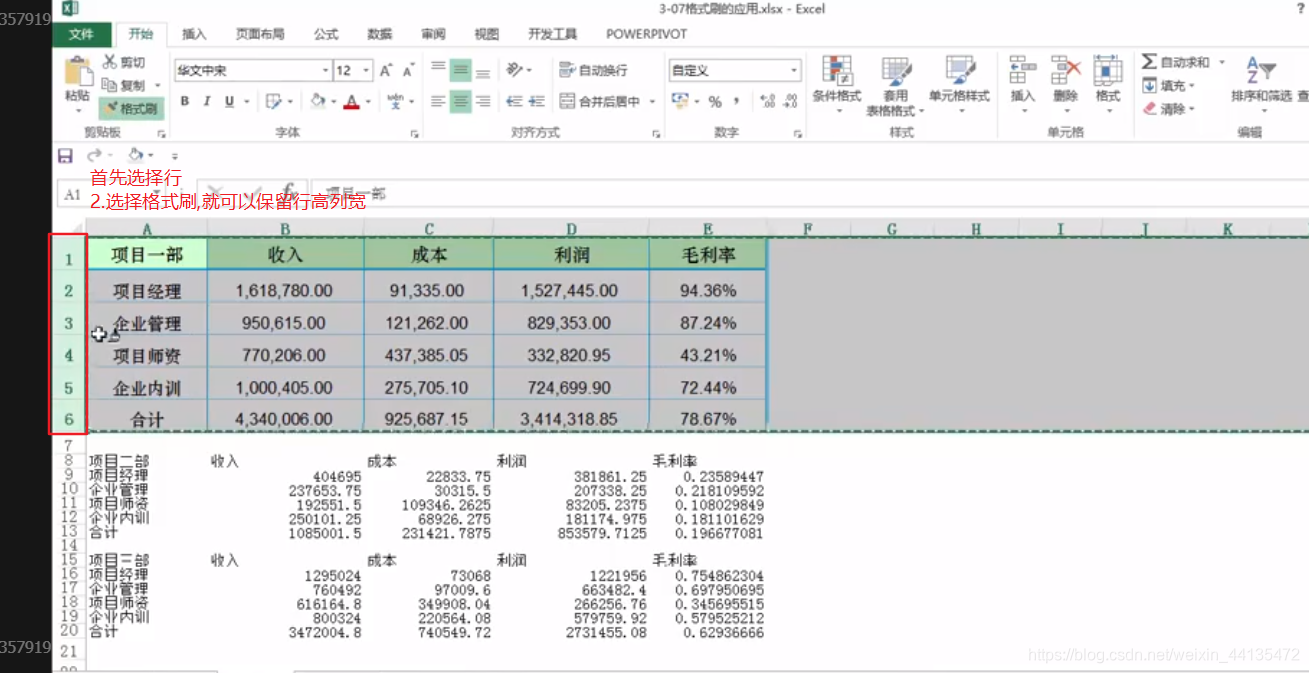This screenshot has height=673, width=1309.
Task: Open the File (文件) tab
Action: (82, 34)
